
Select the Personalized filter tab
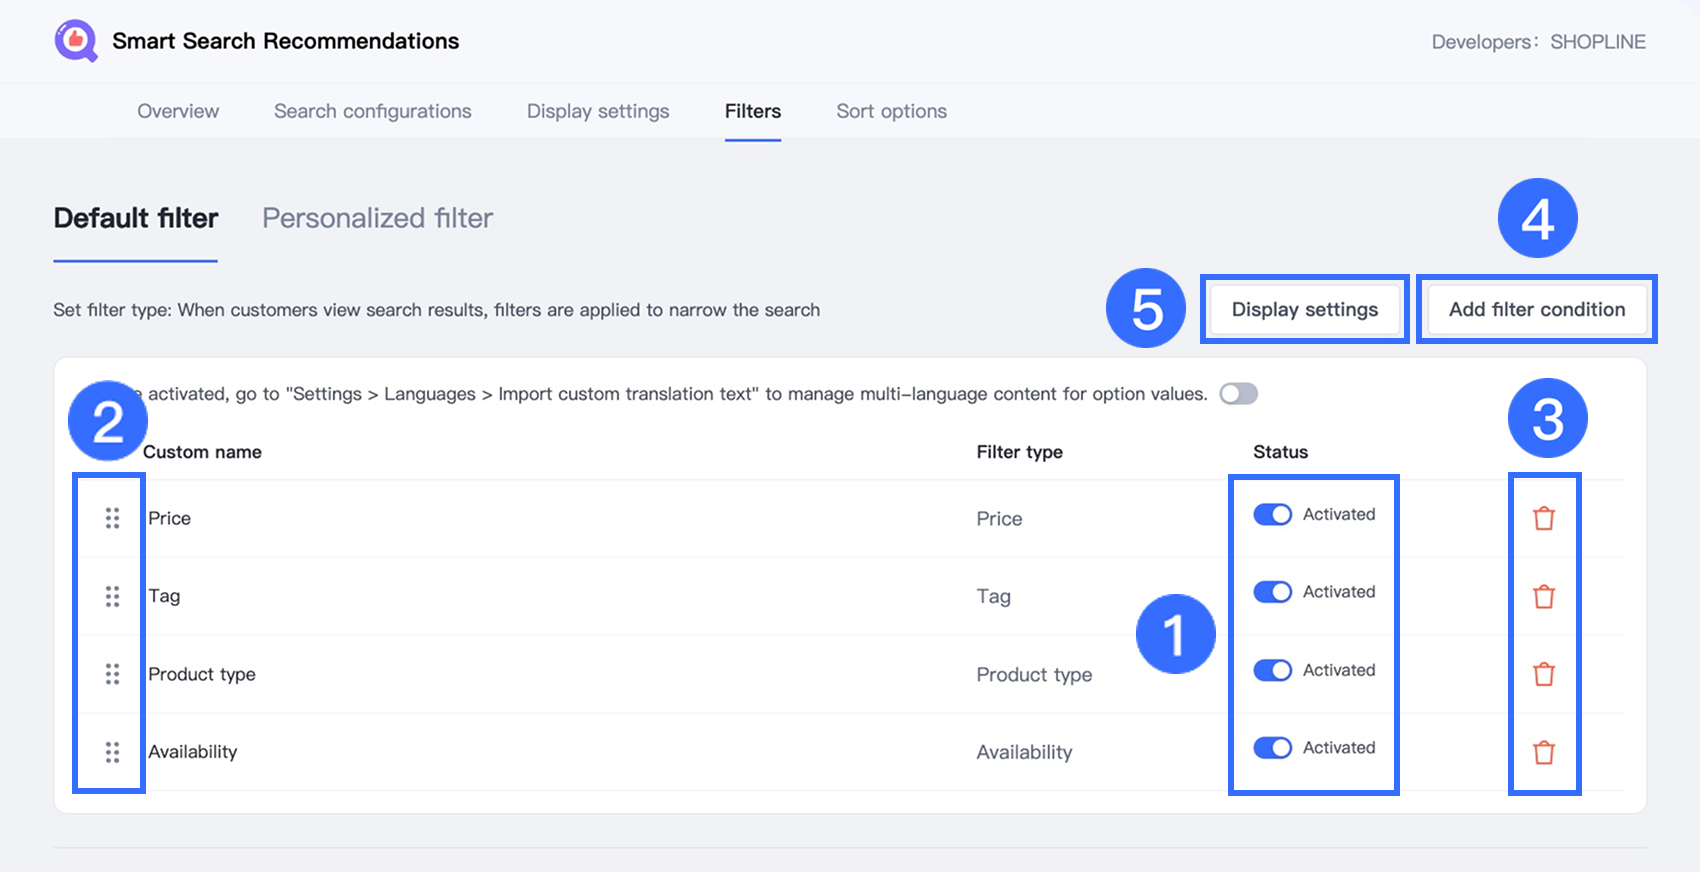[x=377, y=218]
